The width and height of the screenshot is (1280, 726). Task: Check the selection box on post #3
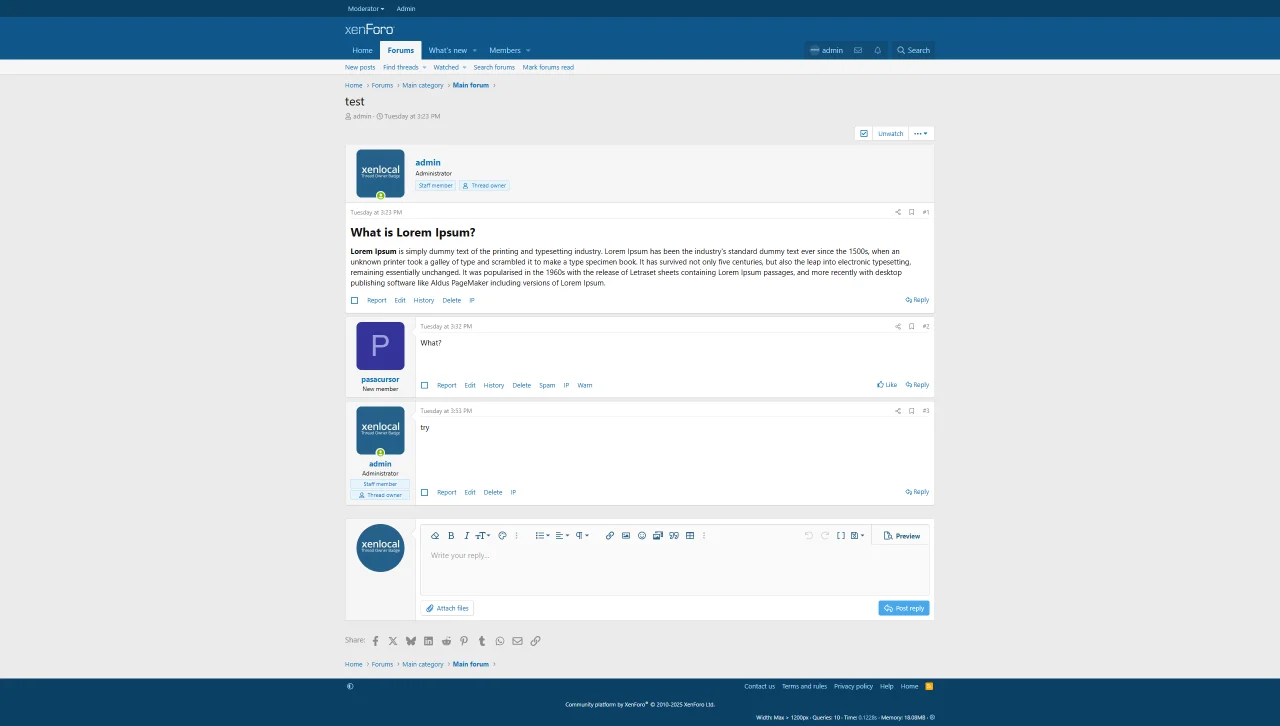click(424, 492)
